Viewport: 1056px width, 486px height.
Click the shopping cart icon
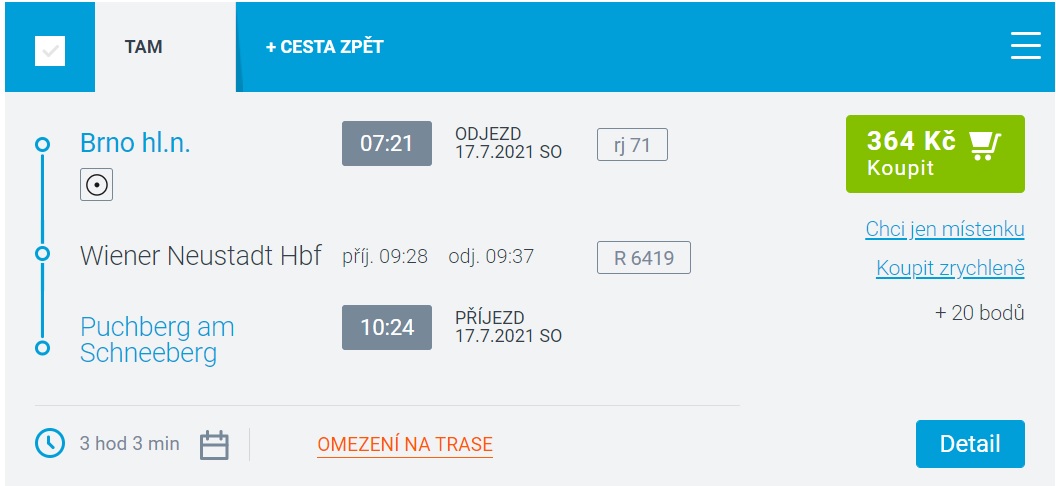tap(985, 145)
